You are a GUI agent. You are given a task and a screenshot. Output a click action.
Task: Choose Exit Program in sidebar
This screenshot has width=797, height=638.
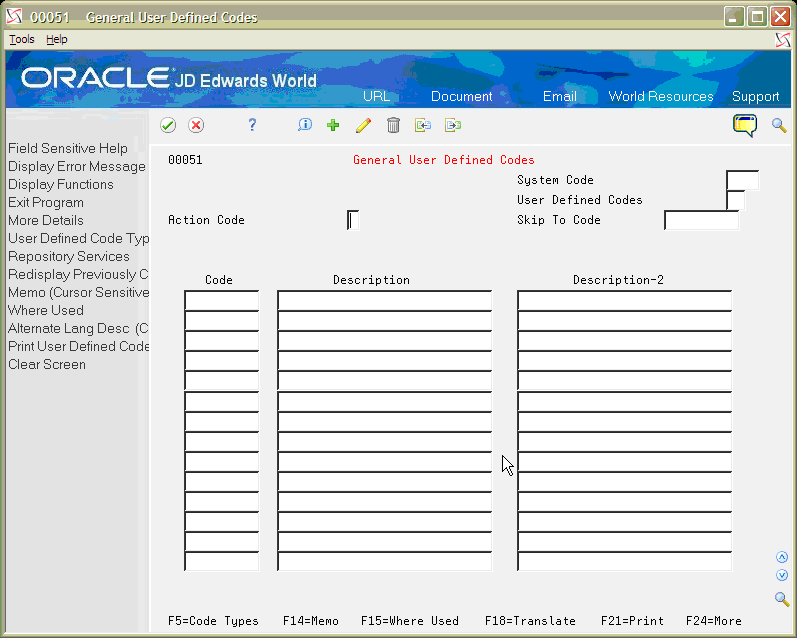tap(46, 202)
